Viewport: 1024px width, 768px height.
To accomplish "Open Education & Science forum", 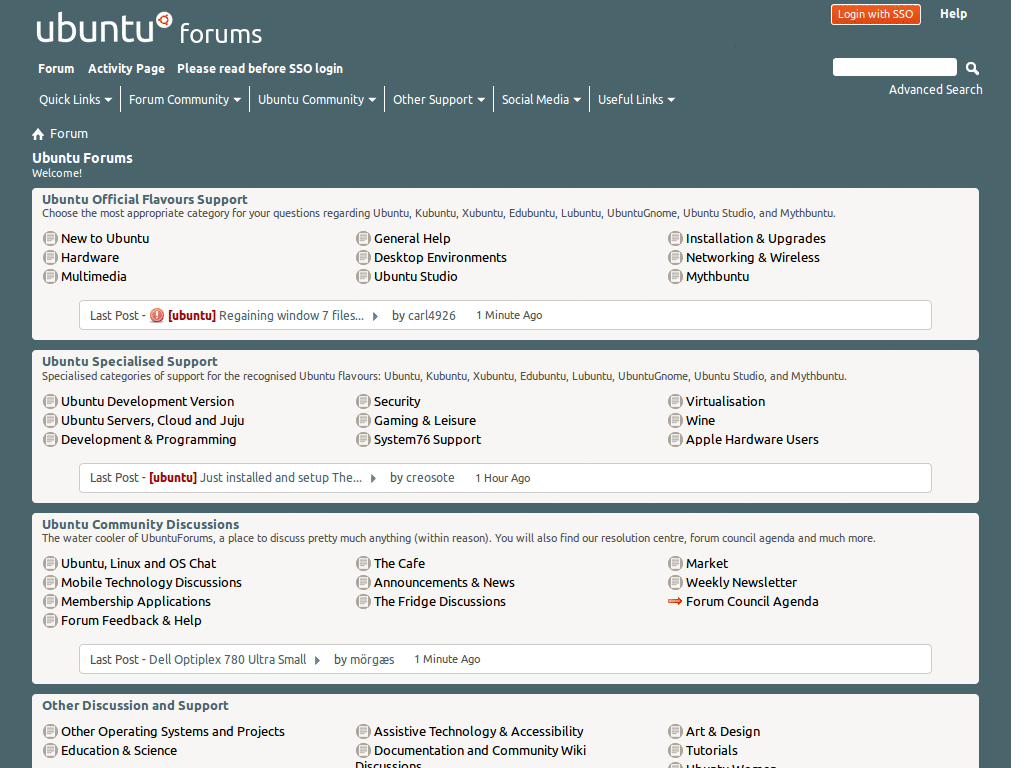I will coord(119,750).
